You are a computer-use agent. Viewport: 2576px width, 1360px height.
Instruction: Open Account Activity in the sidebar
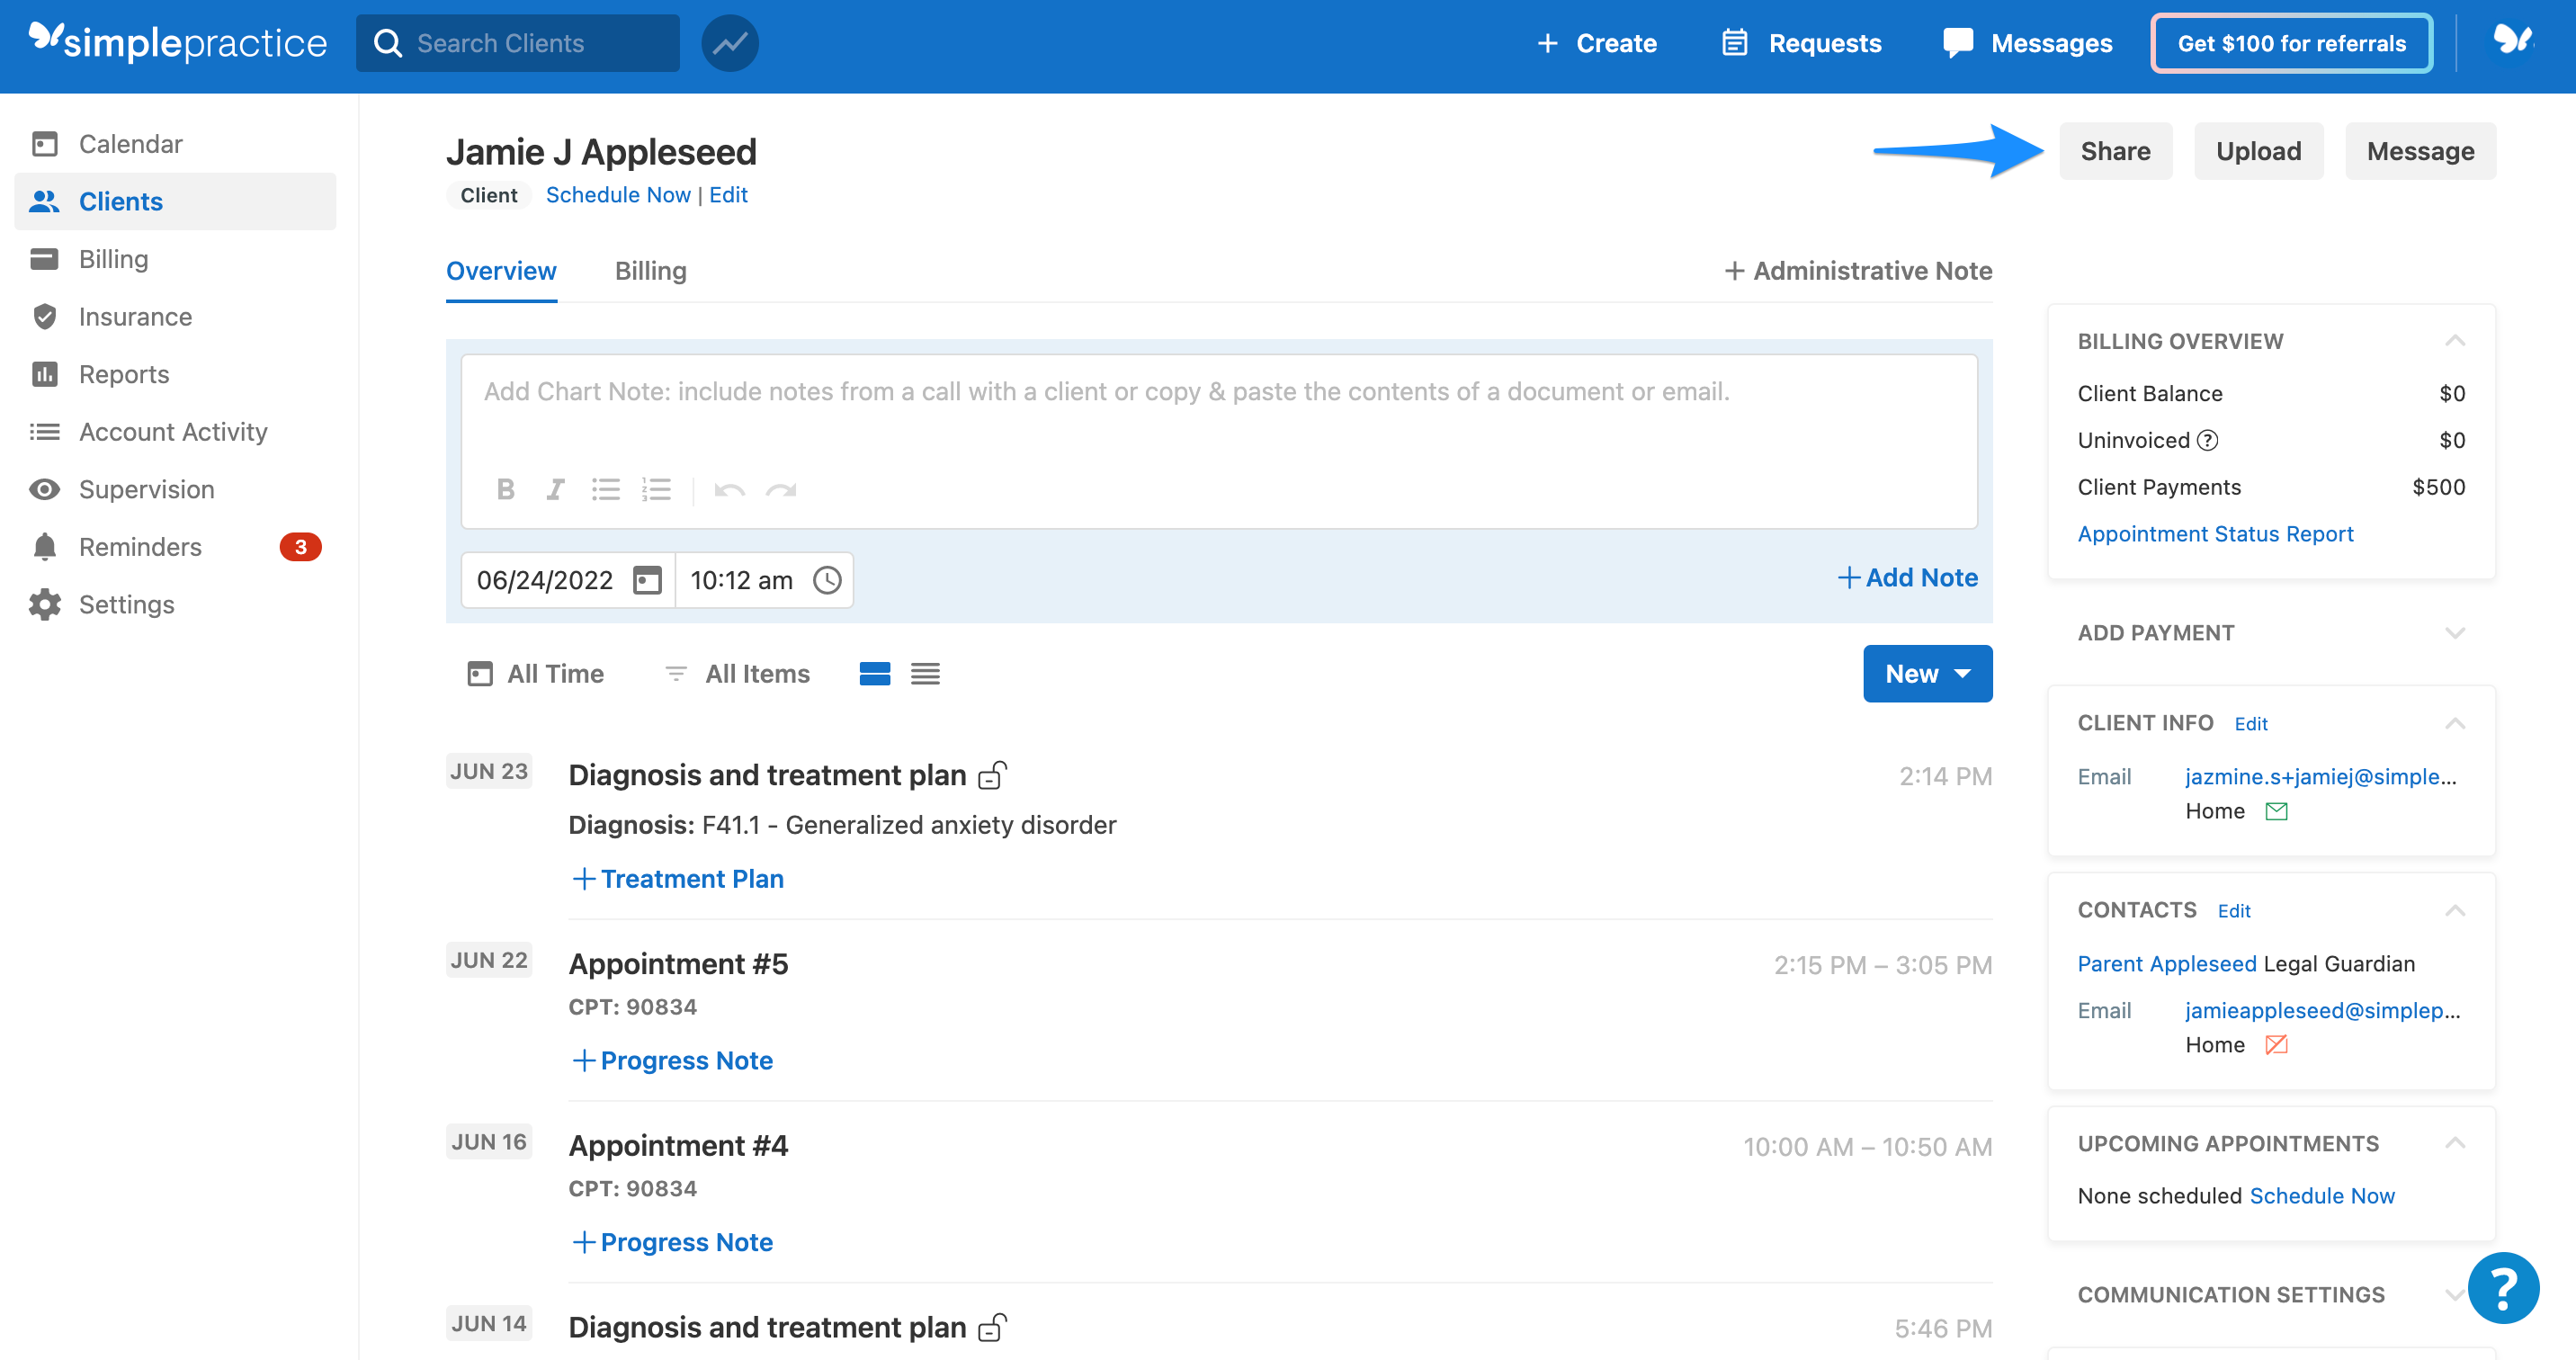[175, 432]
